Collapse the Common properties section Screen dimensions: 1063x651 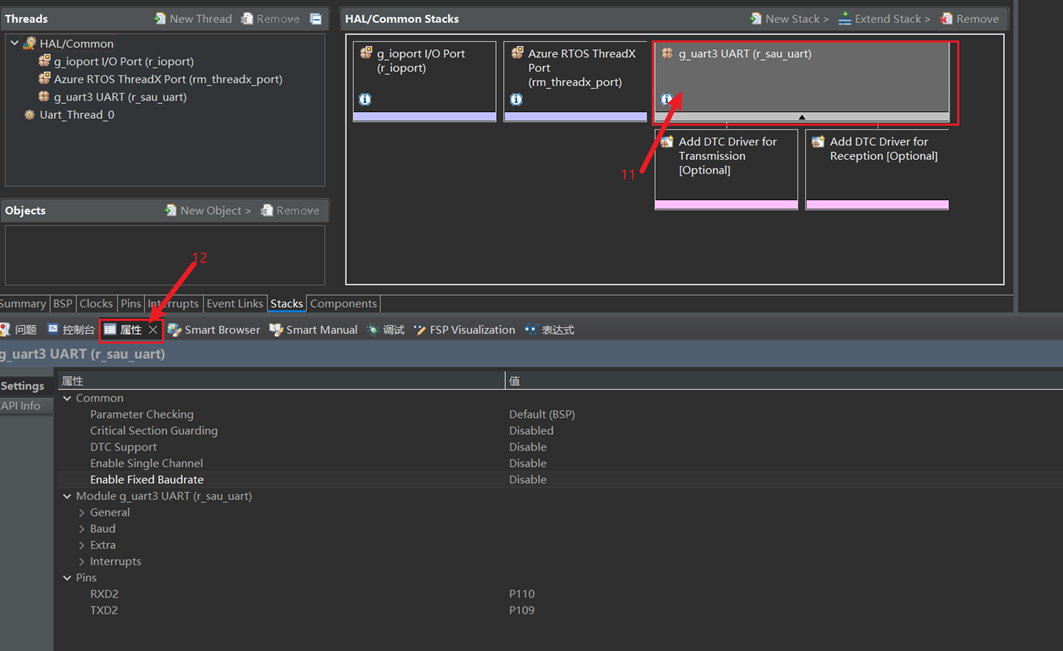(x=67, y=398)
